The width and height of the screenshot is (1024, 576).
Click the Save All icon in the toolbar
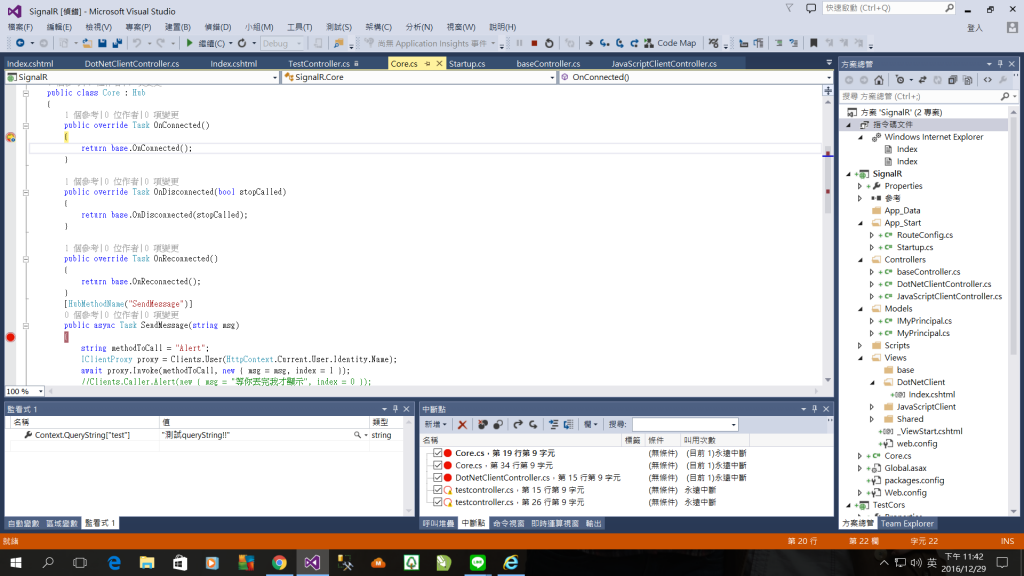[x=118, y=43]
